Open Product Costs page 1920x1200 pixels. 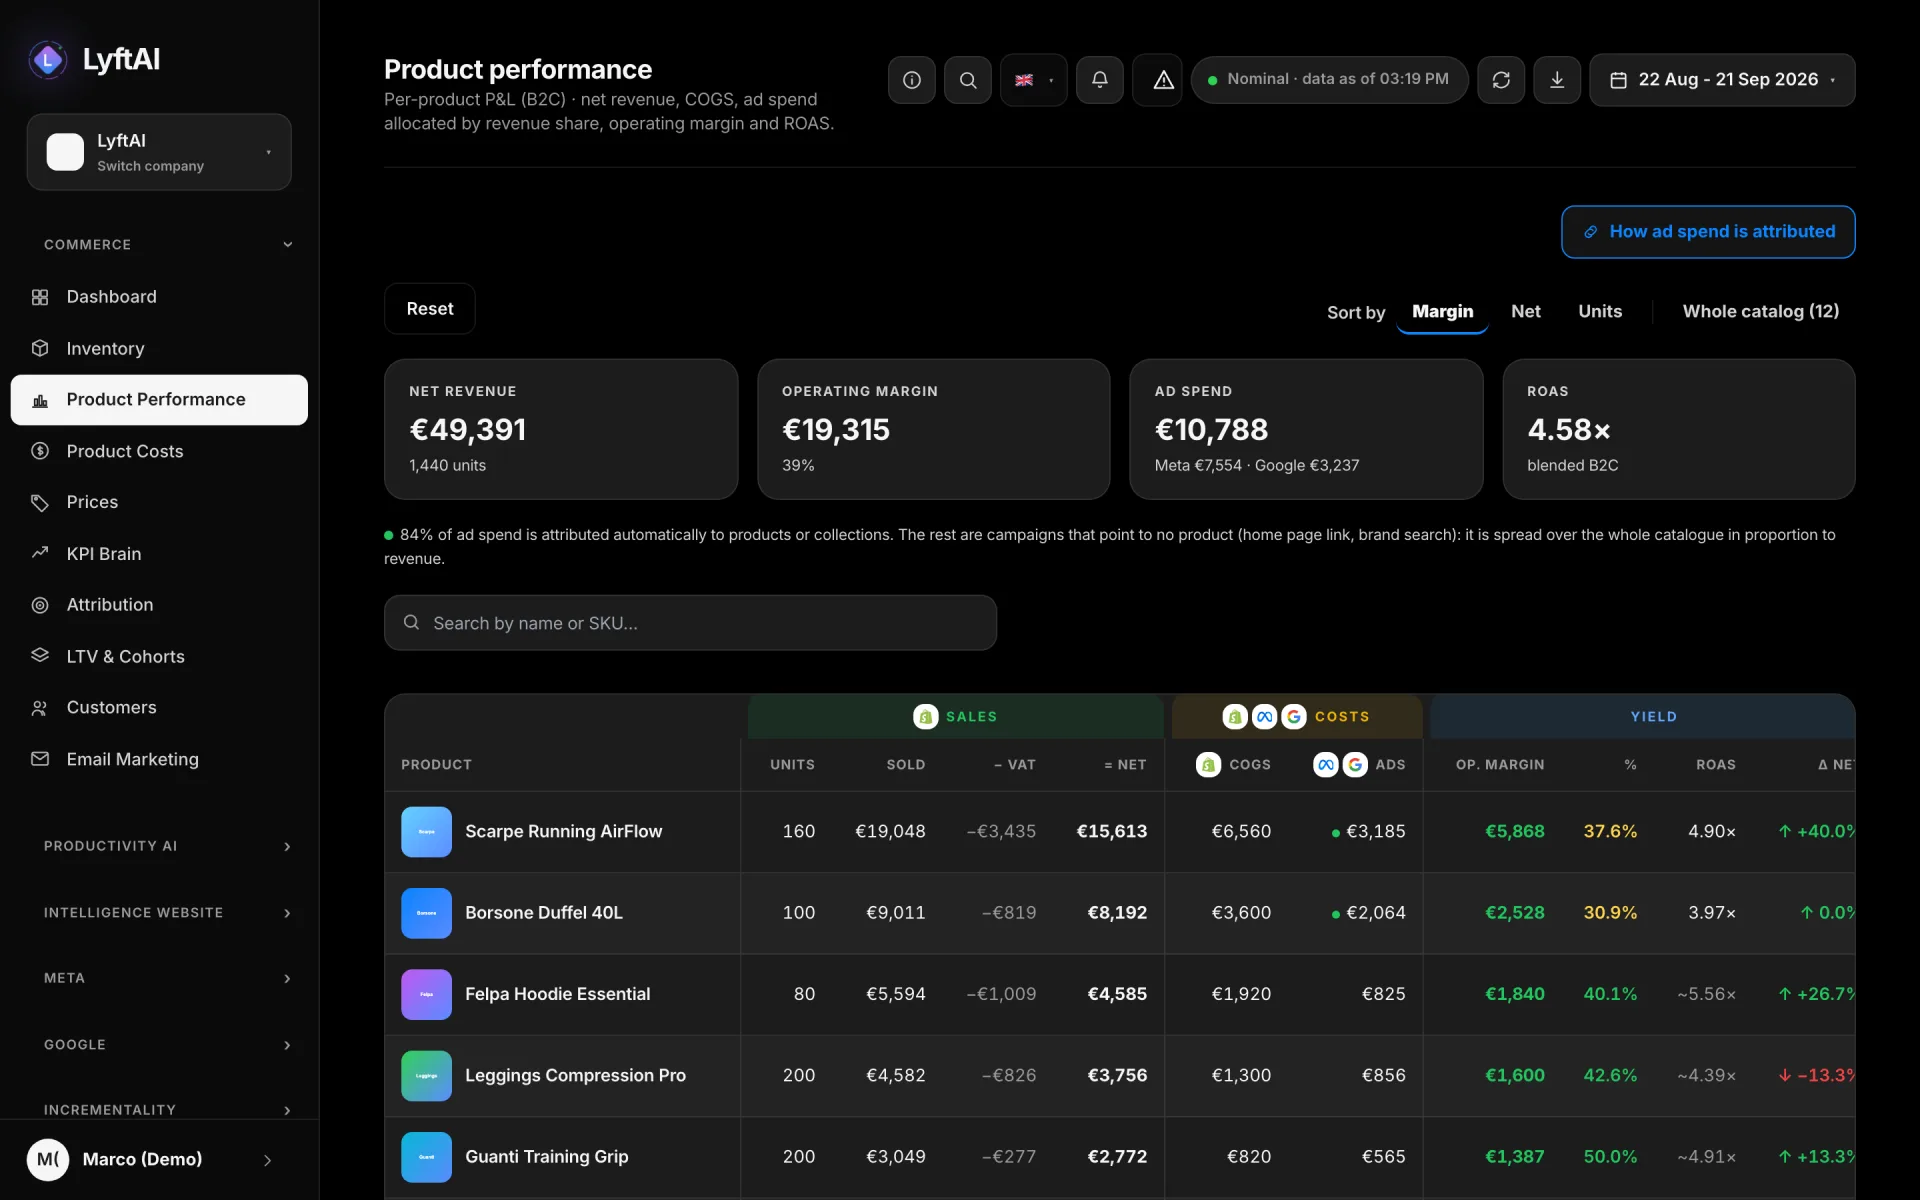point(159,451)
